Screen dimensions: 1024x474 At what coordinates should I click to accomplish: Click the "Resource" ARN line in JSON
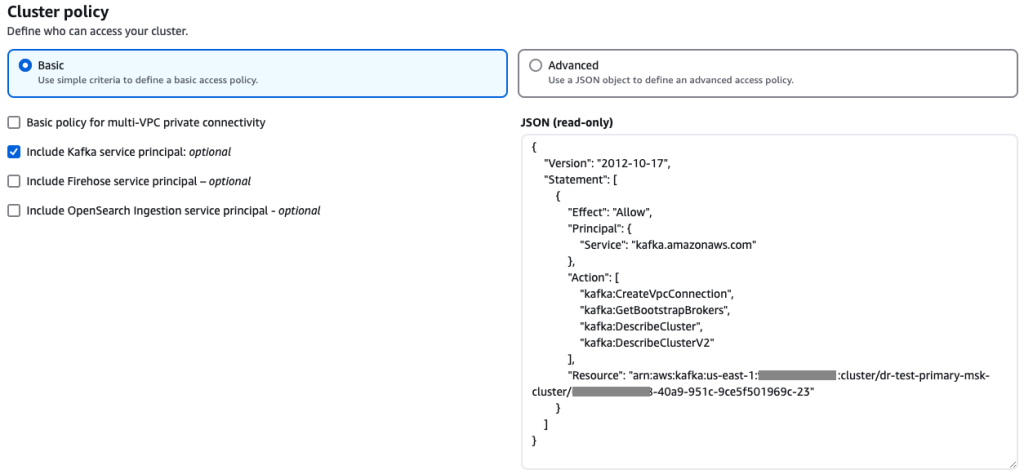[762, 383]
